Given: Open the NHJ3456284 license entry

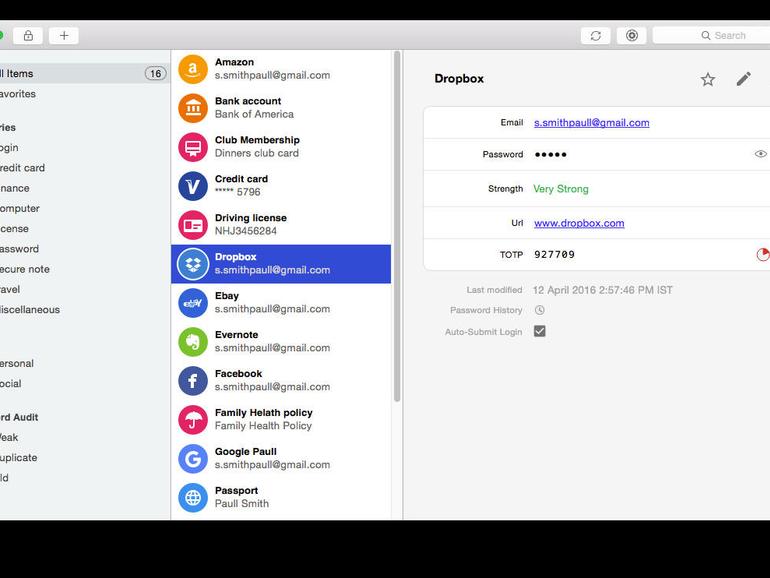Looking at the screenshot, I should tap(246, 231).
